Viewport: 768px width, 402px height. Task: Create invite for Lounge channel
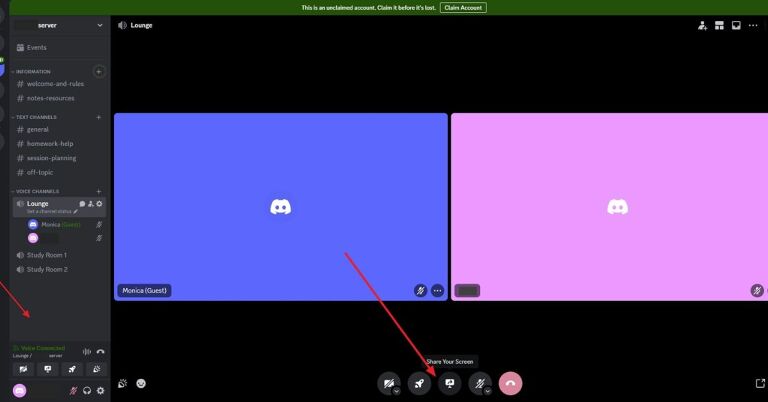pos(91,204)
